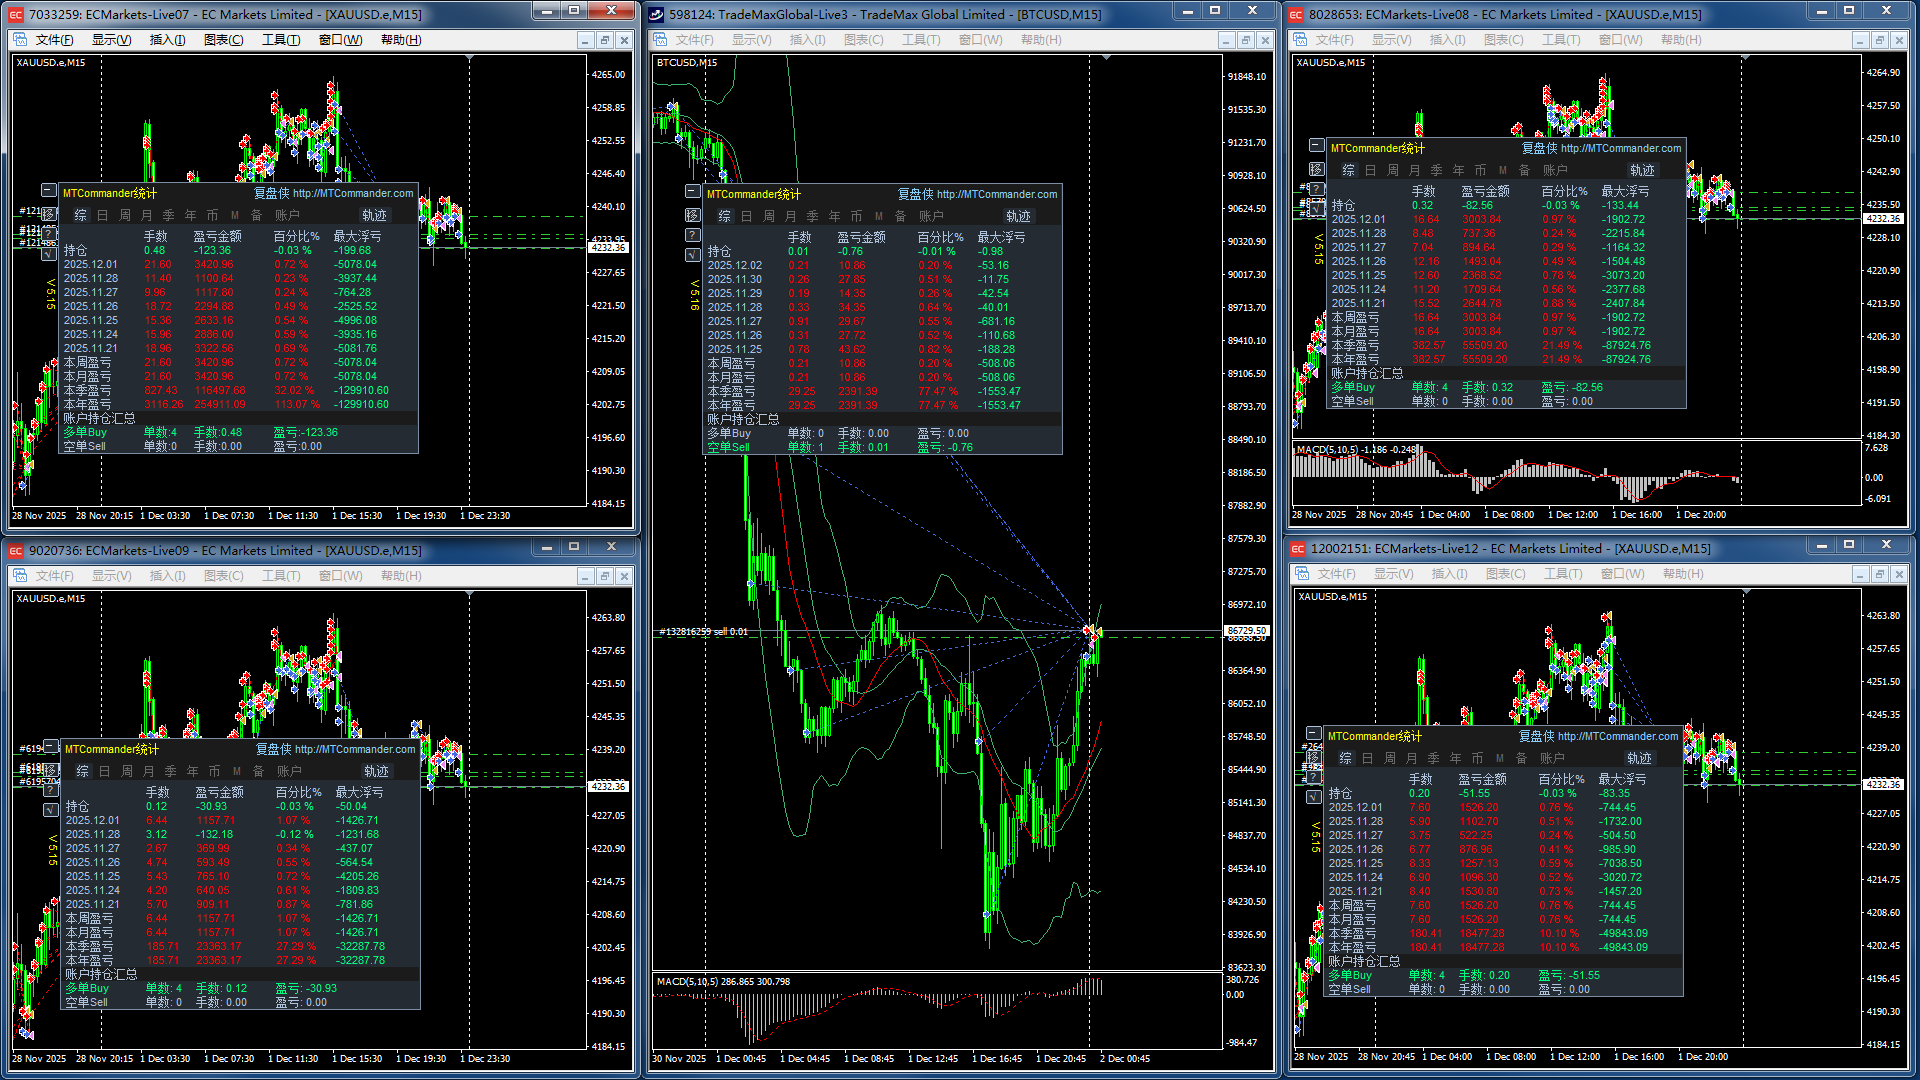Collapse the BTCUSD MTCommander panel with the minus icon
1920x1080 pixels.
692,191
